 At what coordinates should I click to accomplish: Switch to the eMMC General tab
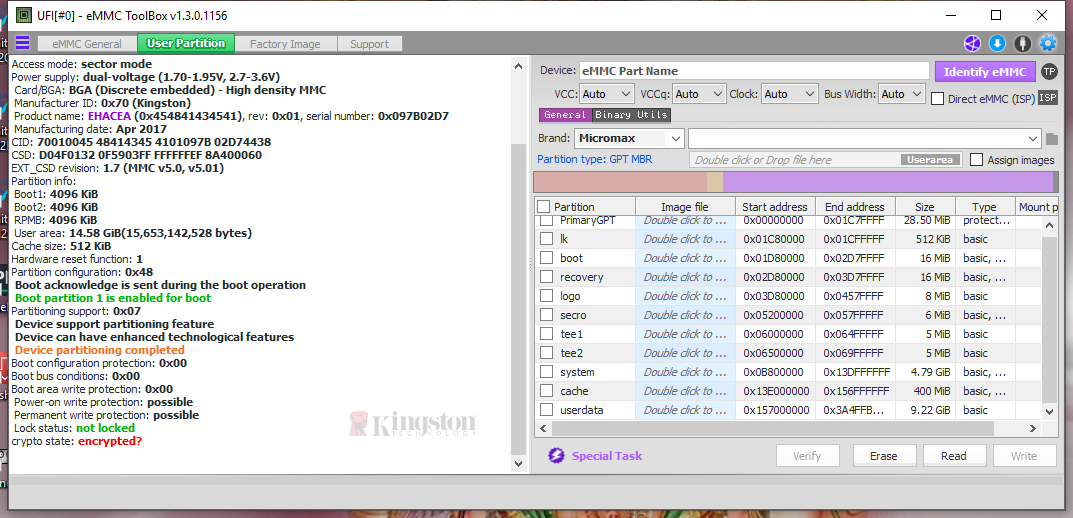click(88, 44)
